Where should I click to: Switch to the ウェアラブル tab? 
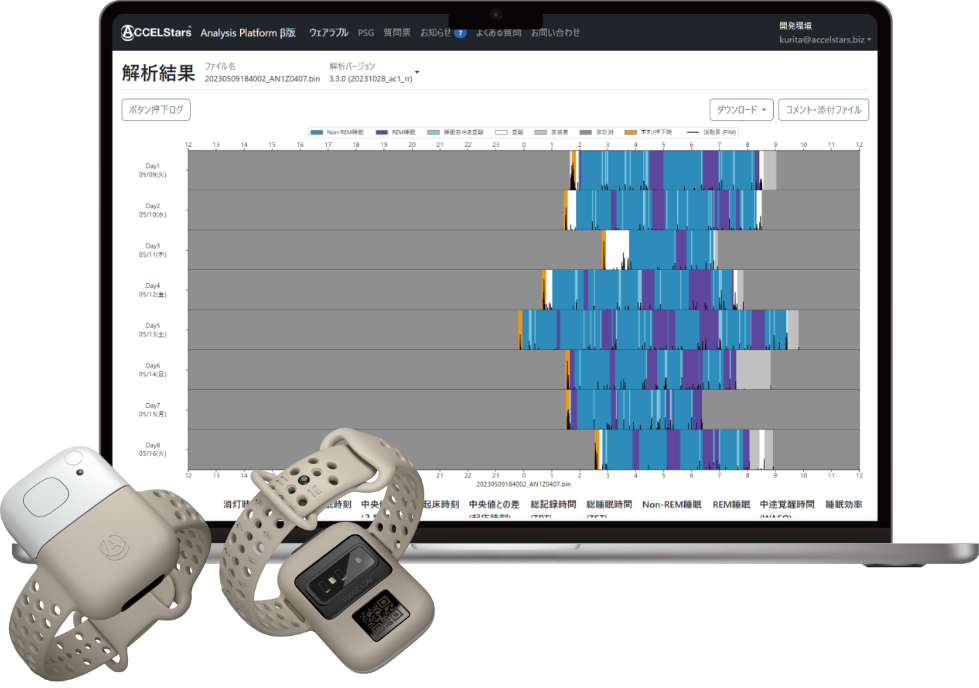[x=329, y=32]
